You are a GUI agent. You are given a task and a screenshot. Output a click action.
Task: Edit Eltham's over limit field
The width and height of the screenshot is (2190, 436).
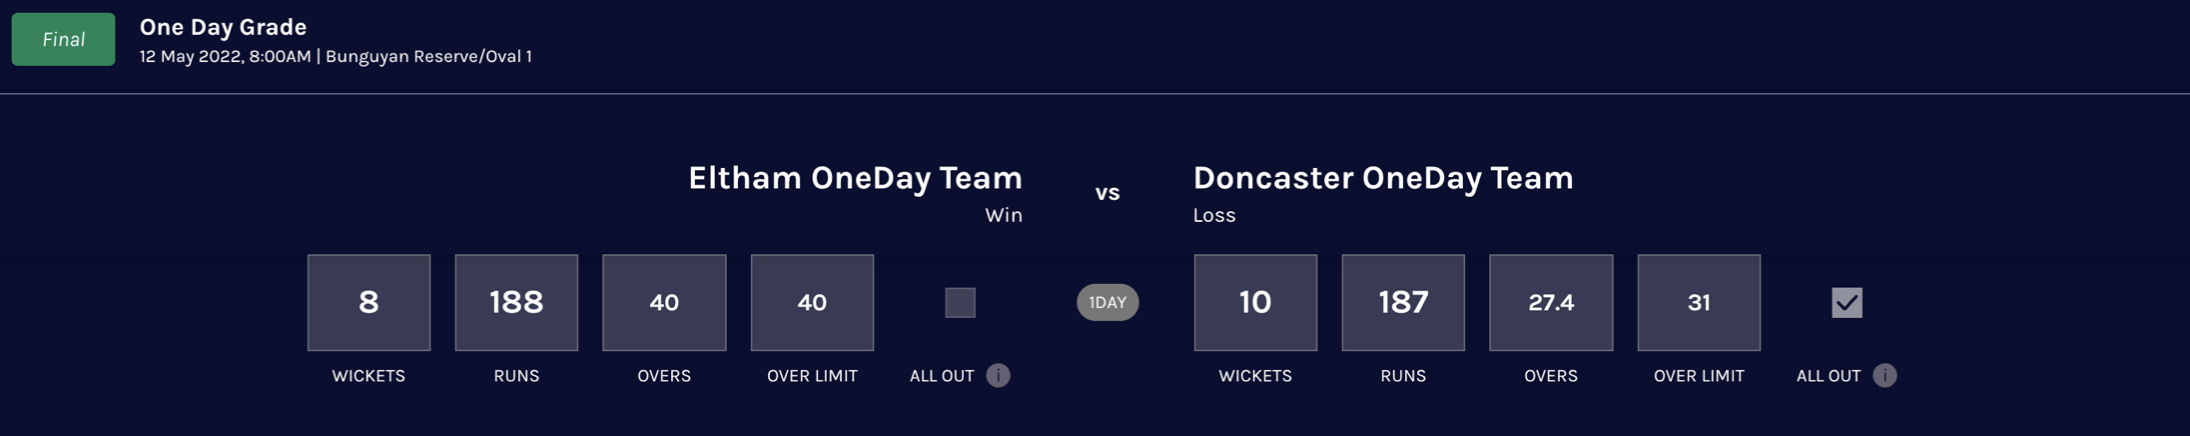point(812,302)
